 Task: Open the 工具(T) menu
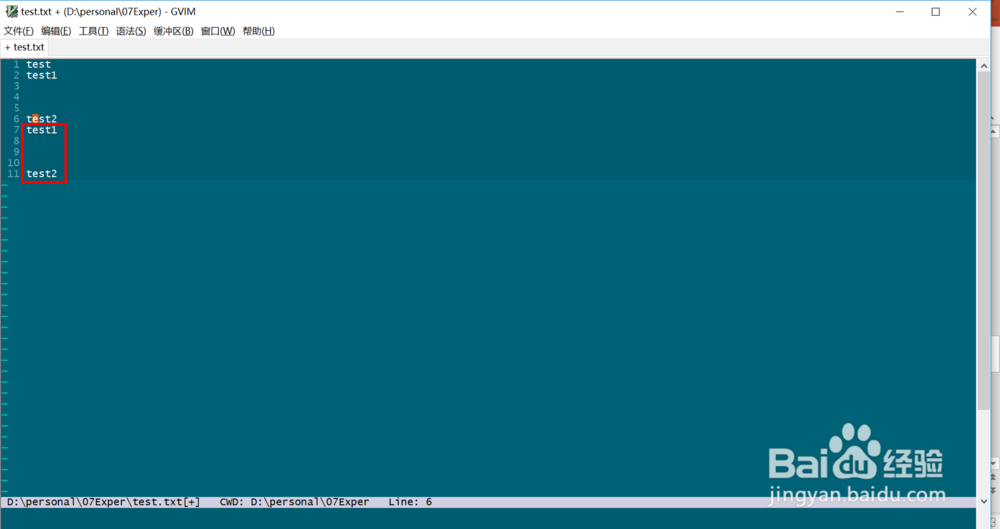(x=93, y=31)
